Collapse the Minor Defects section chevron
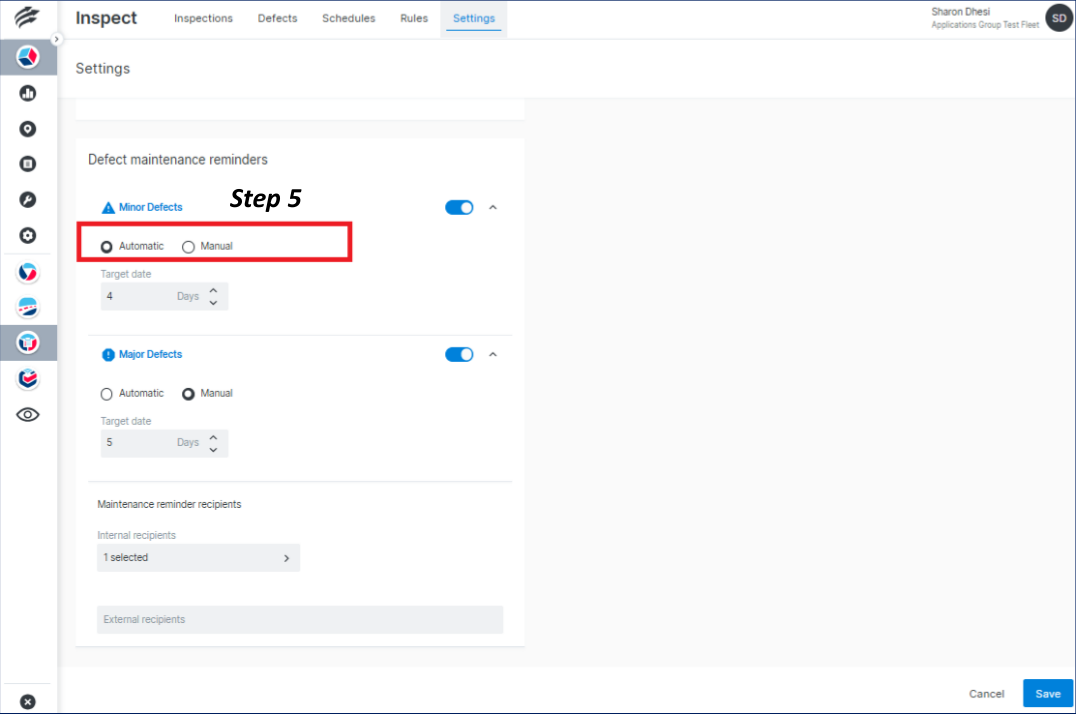Image resolution: width=1076 pixels, height=714 pixels. click(x=492, y=207)
